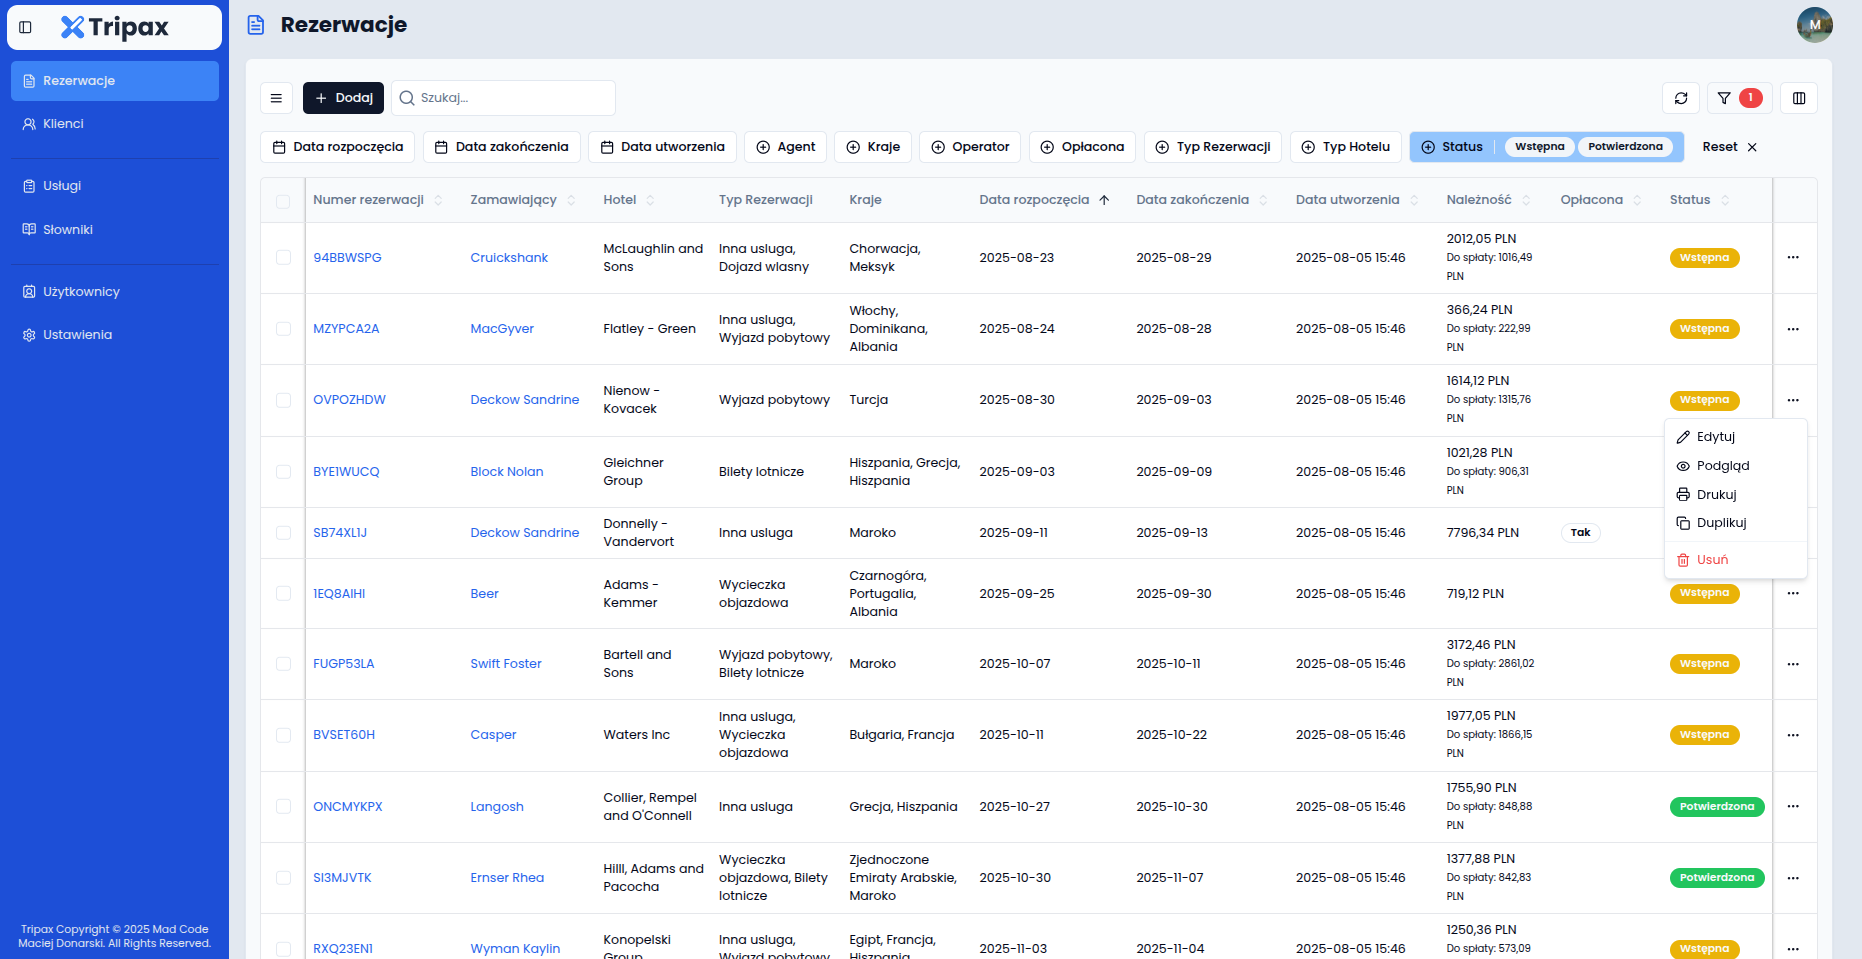Collapse the sidebar using the panel icon

click(26, 27)
